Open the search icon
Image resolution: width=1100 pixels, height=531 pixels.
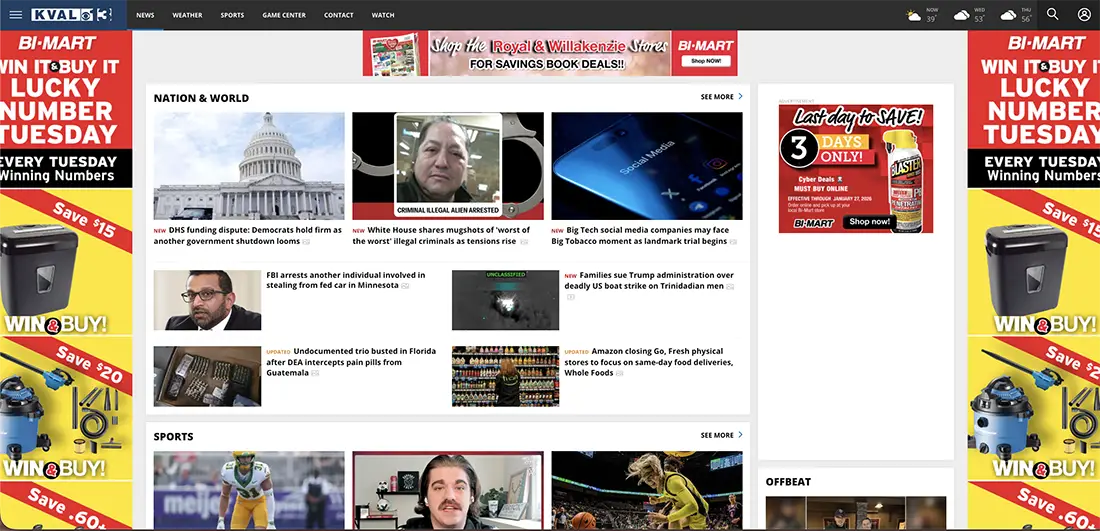(x=1052, y=14)
